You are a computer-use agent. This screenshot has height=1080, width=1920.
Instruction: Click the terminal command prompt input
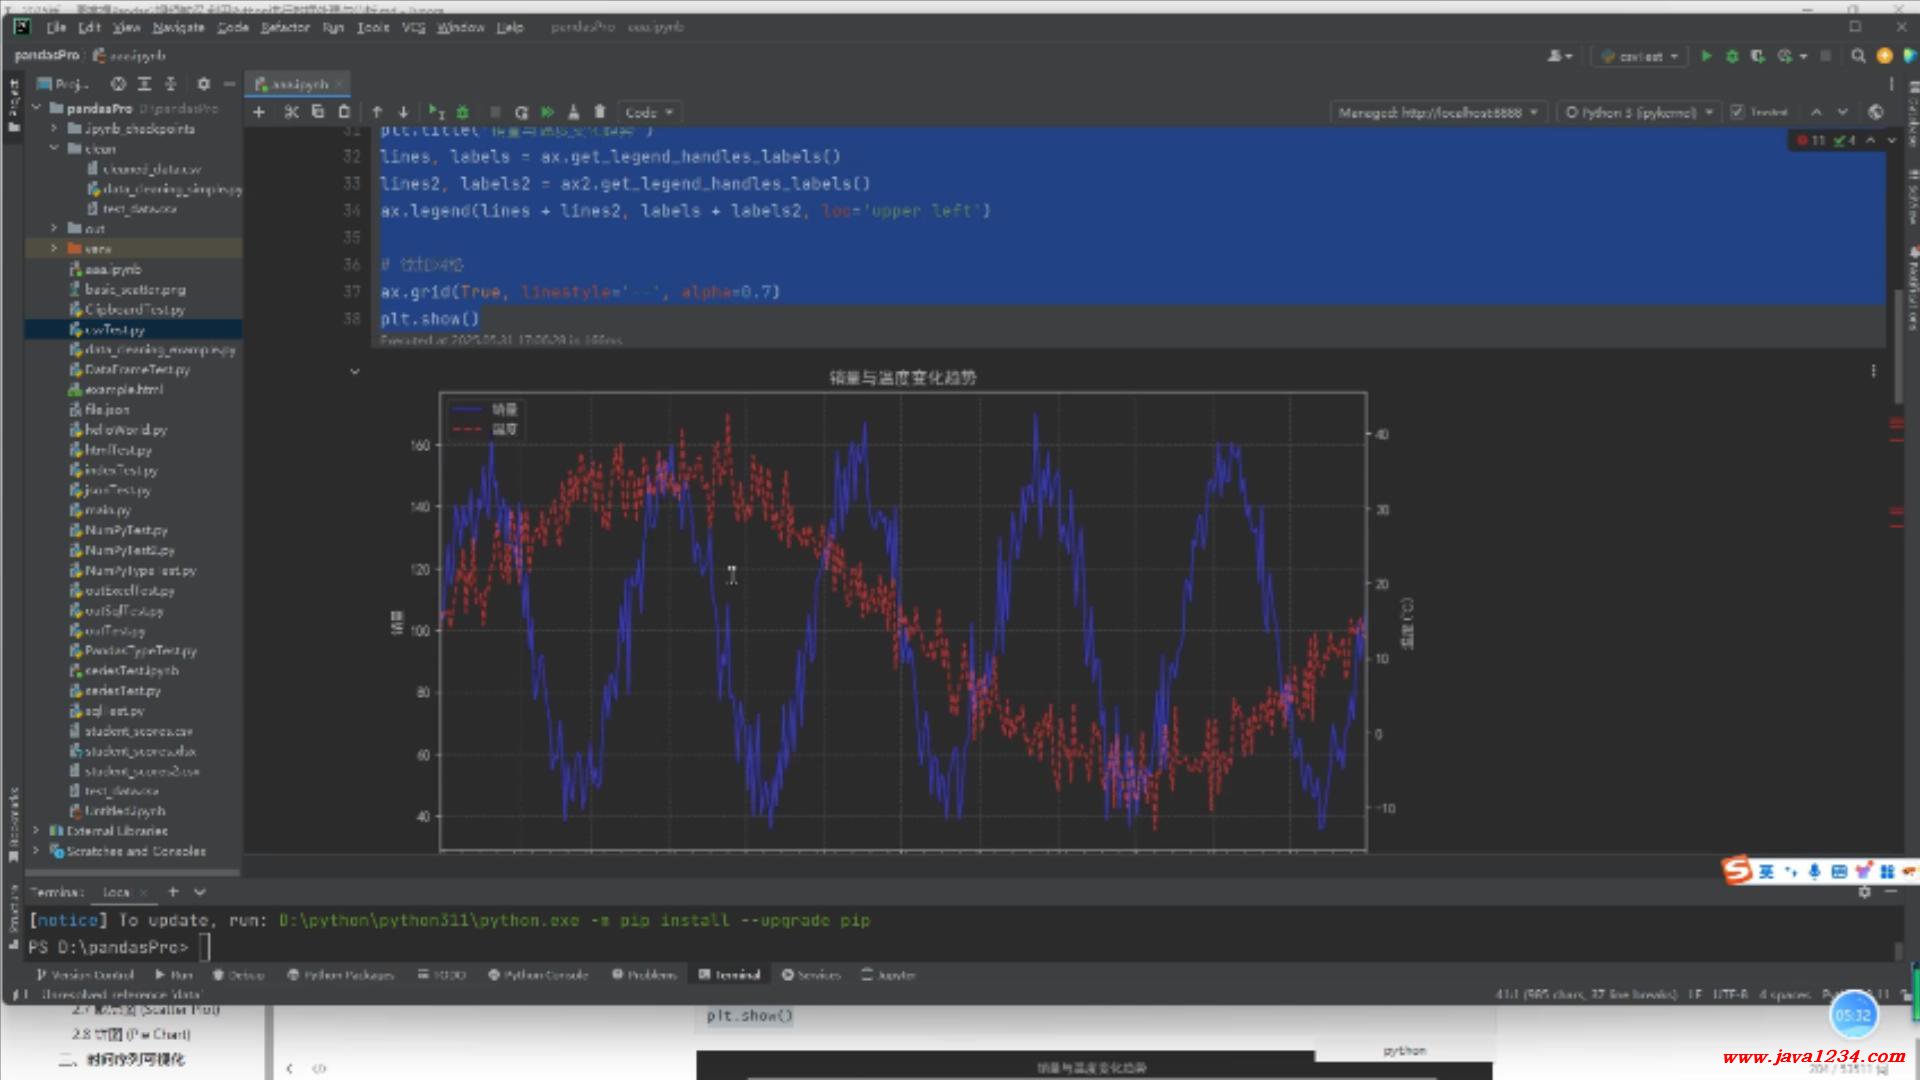pos(204,946)
